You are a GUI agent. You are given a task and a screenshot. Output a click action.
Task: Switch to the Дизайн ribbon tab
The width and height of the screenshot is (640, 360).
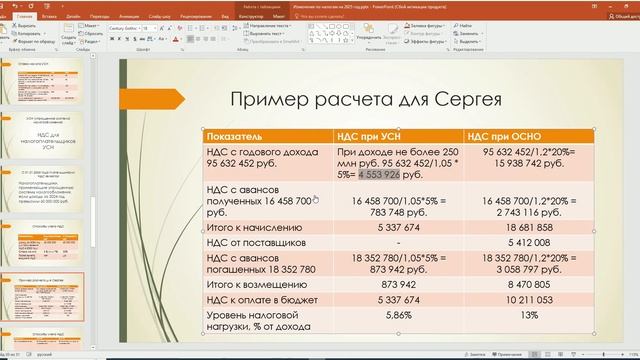click(x=73, y=16)
